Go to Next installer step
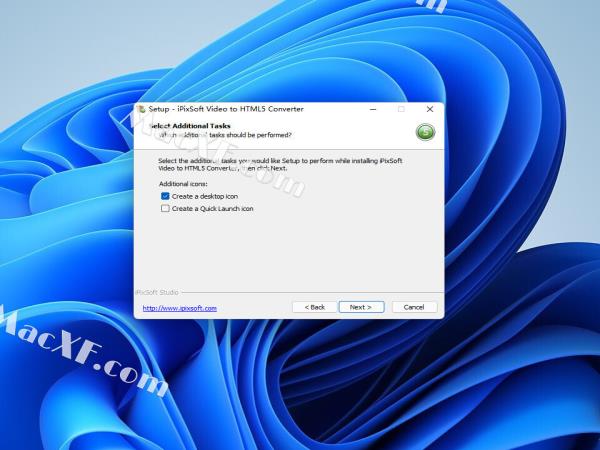Screen dimensions: 600x450 pyautogui.click(x=361, y=307)
